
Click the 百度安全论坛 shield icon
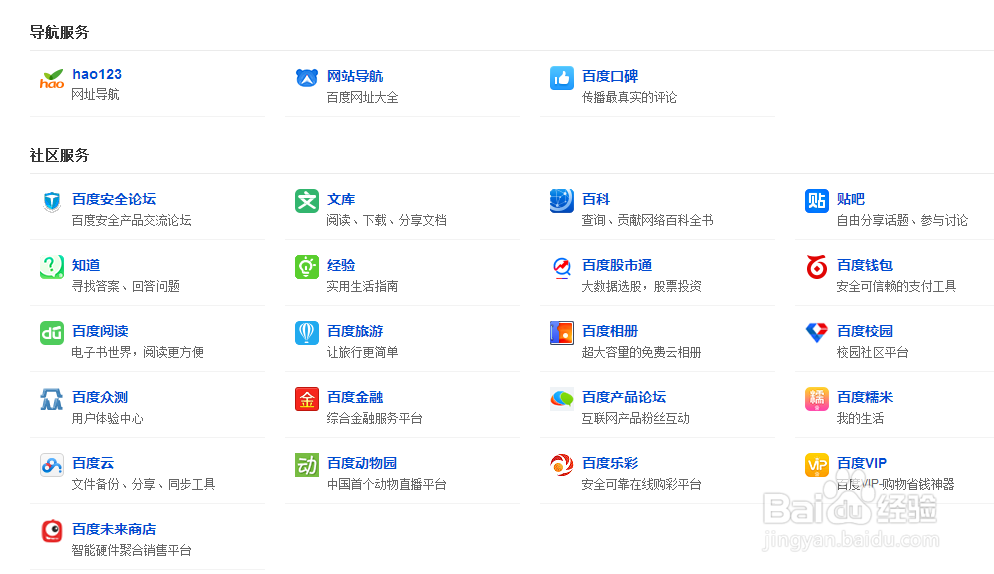click(52, 201)
